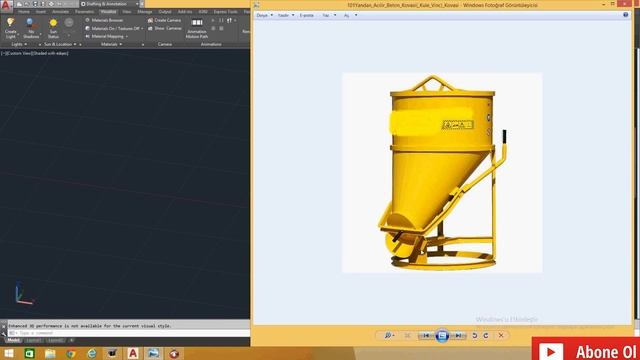Open the Yaz menu in Photo Viewer

(329, 15)
